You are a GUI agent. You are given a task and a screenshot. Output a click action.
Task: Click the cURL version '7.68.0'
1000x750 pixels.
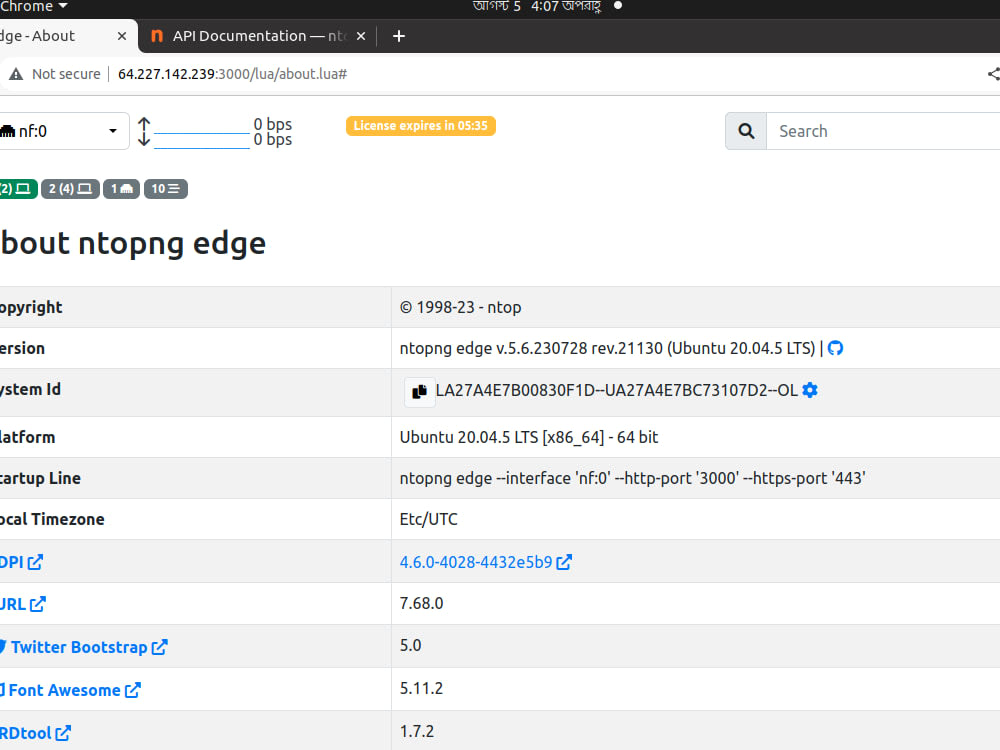(x=422, y=603)
